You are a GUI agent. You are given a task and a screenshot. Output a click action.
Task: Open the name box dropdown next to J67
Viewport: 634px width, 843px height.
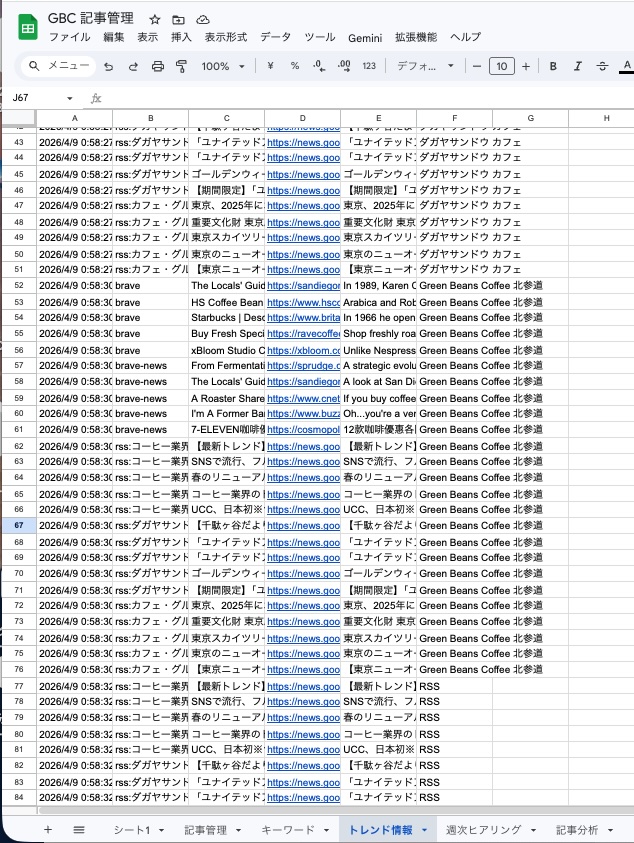(70, 98)
